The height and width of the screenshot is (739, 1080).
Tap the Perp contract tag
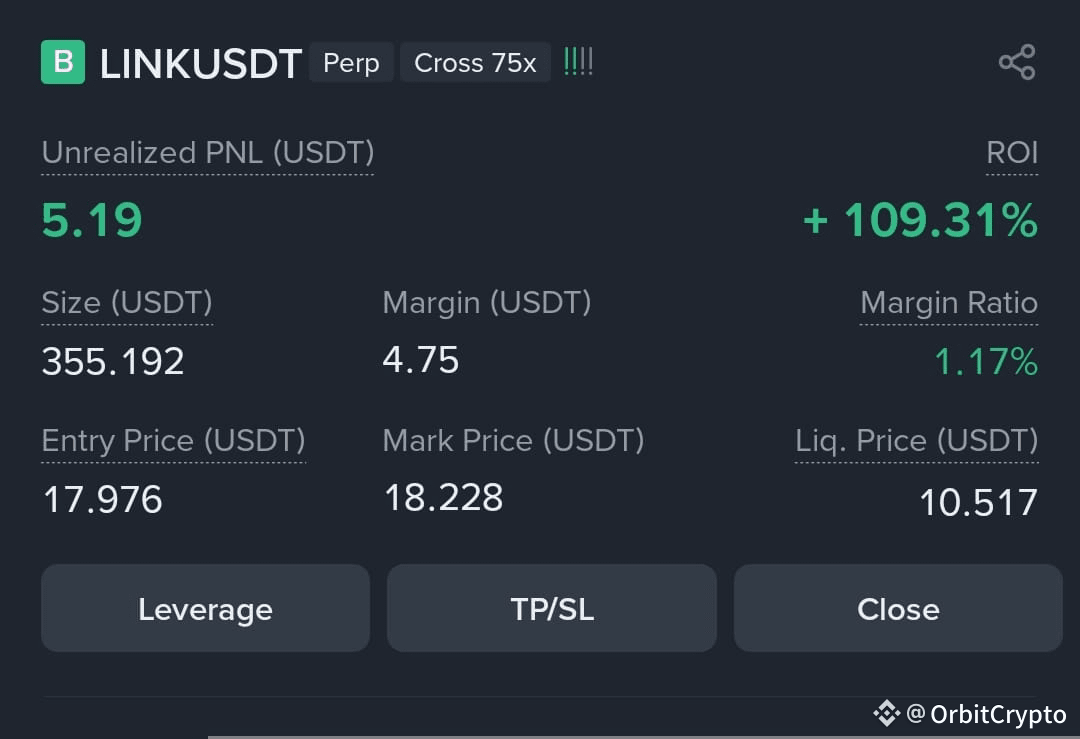click(x=351, y=63)
